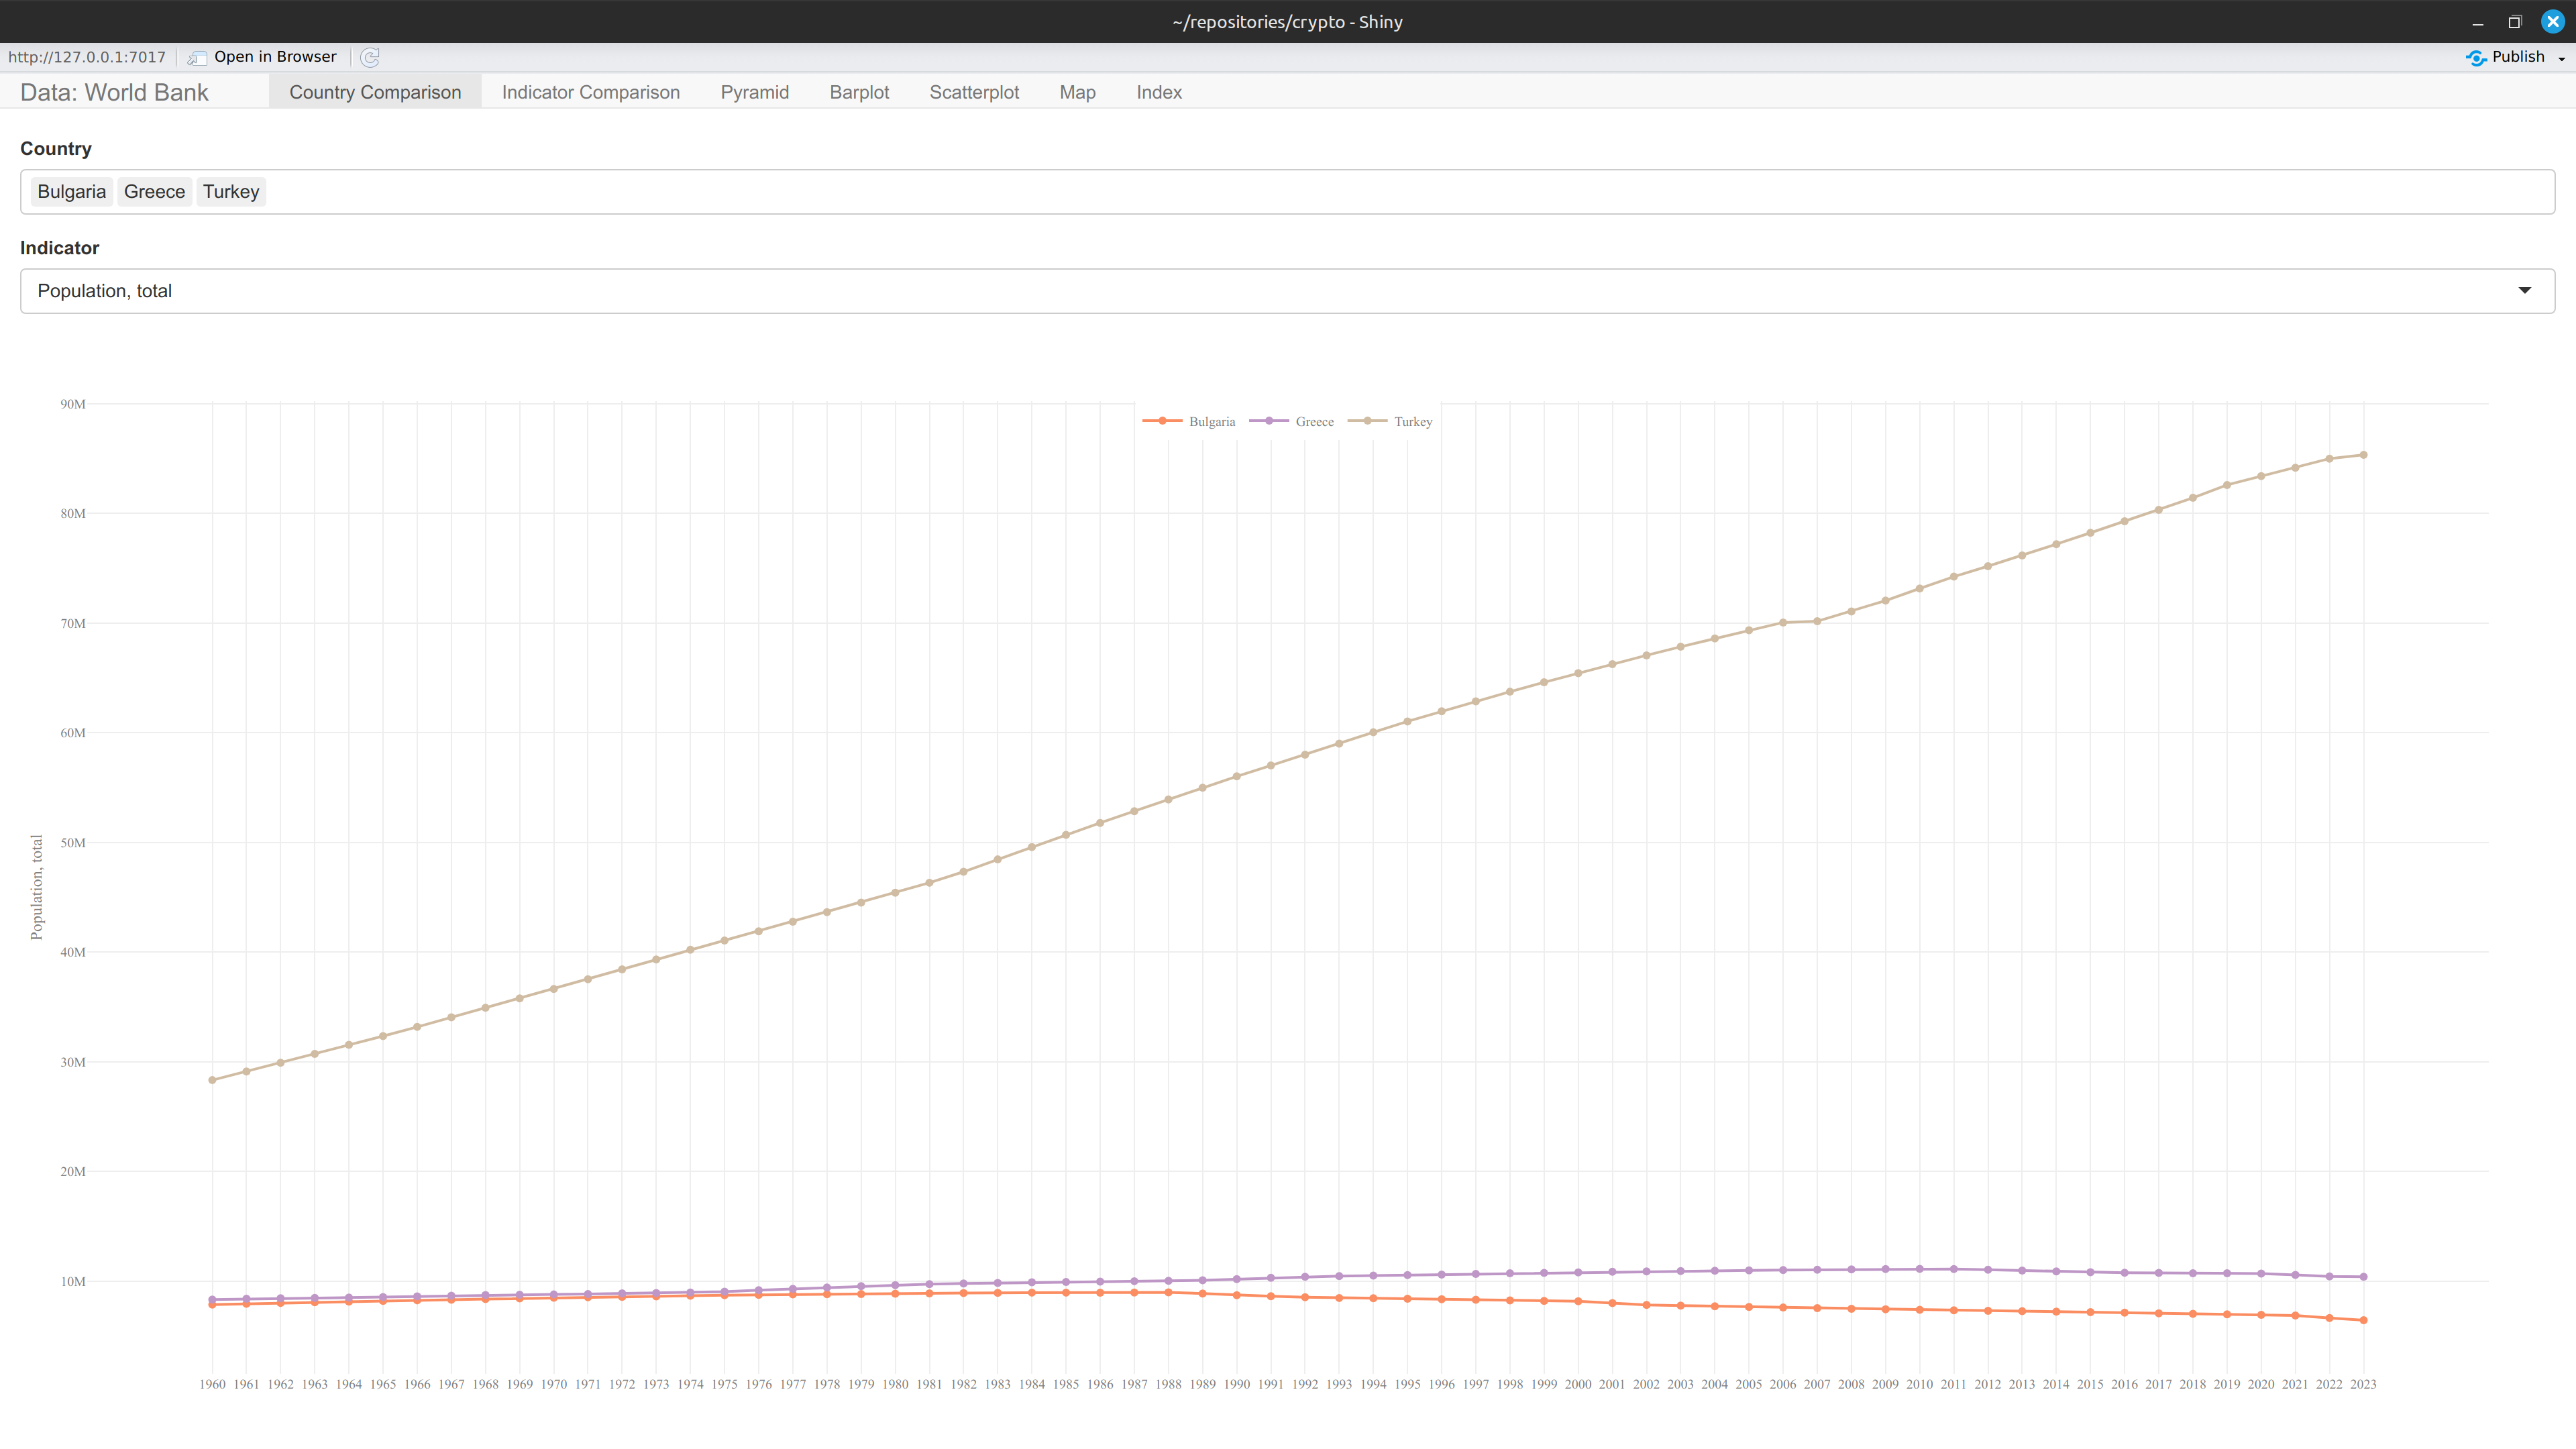Click Turkey's 2023 data point
The height and width of the screenshot is (1449, 2576).
[x=2363, y=455]
